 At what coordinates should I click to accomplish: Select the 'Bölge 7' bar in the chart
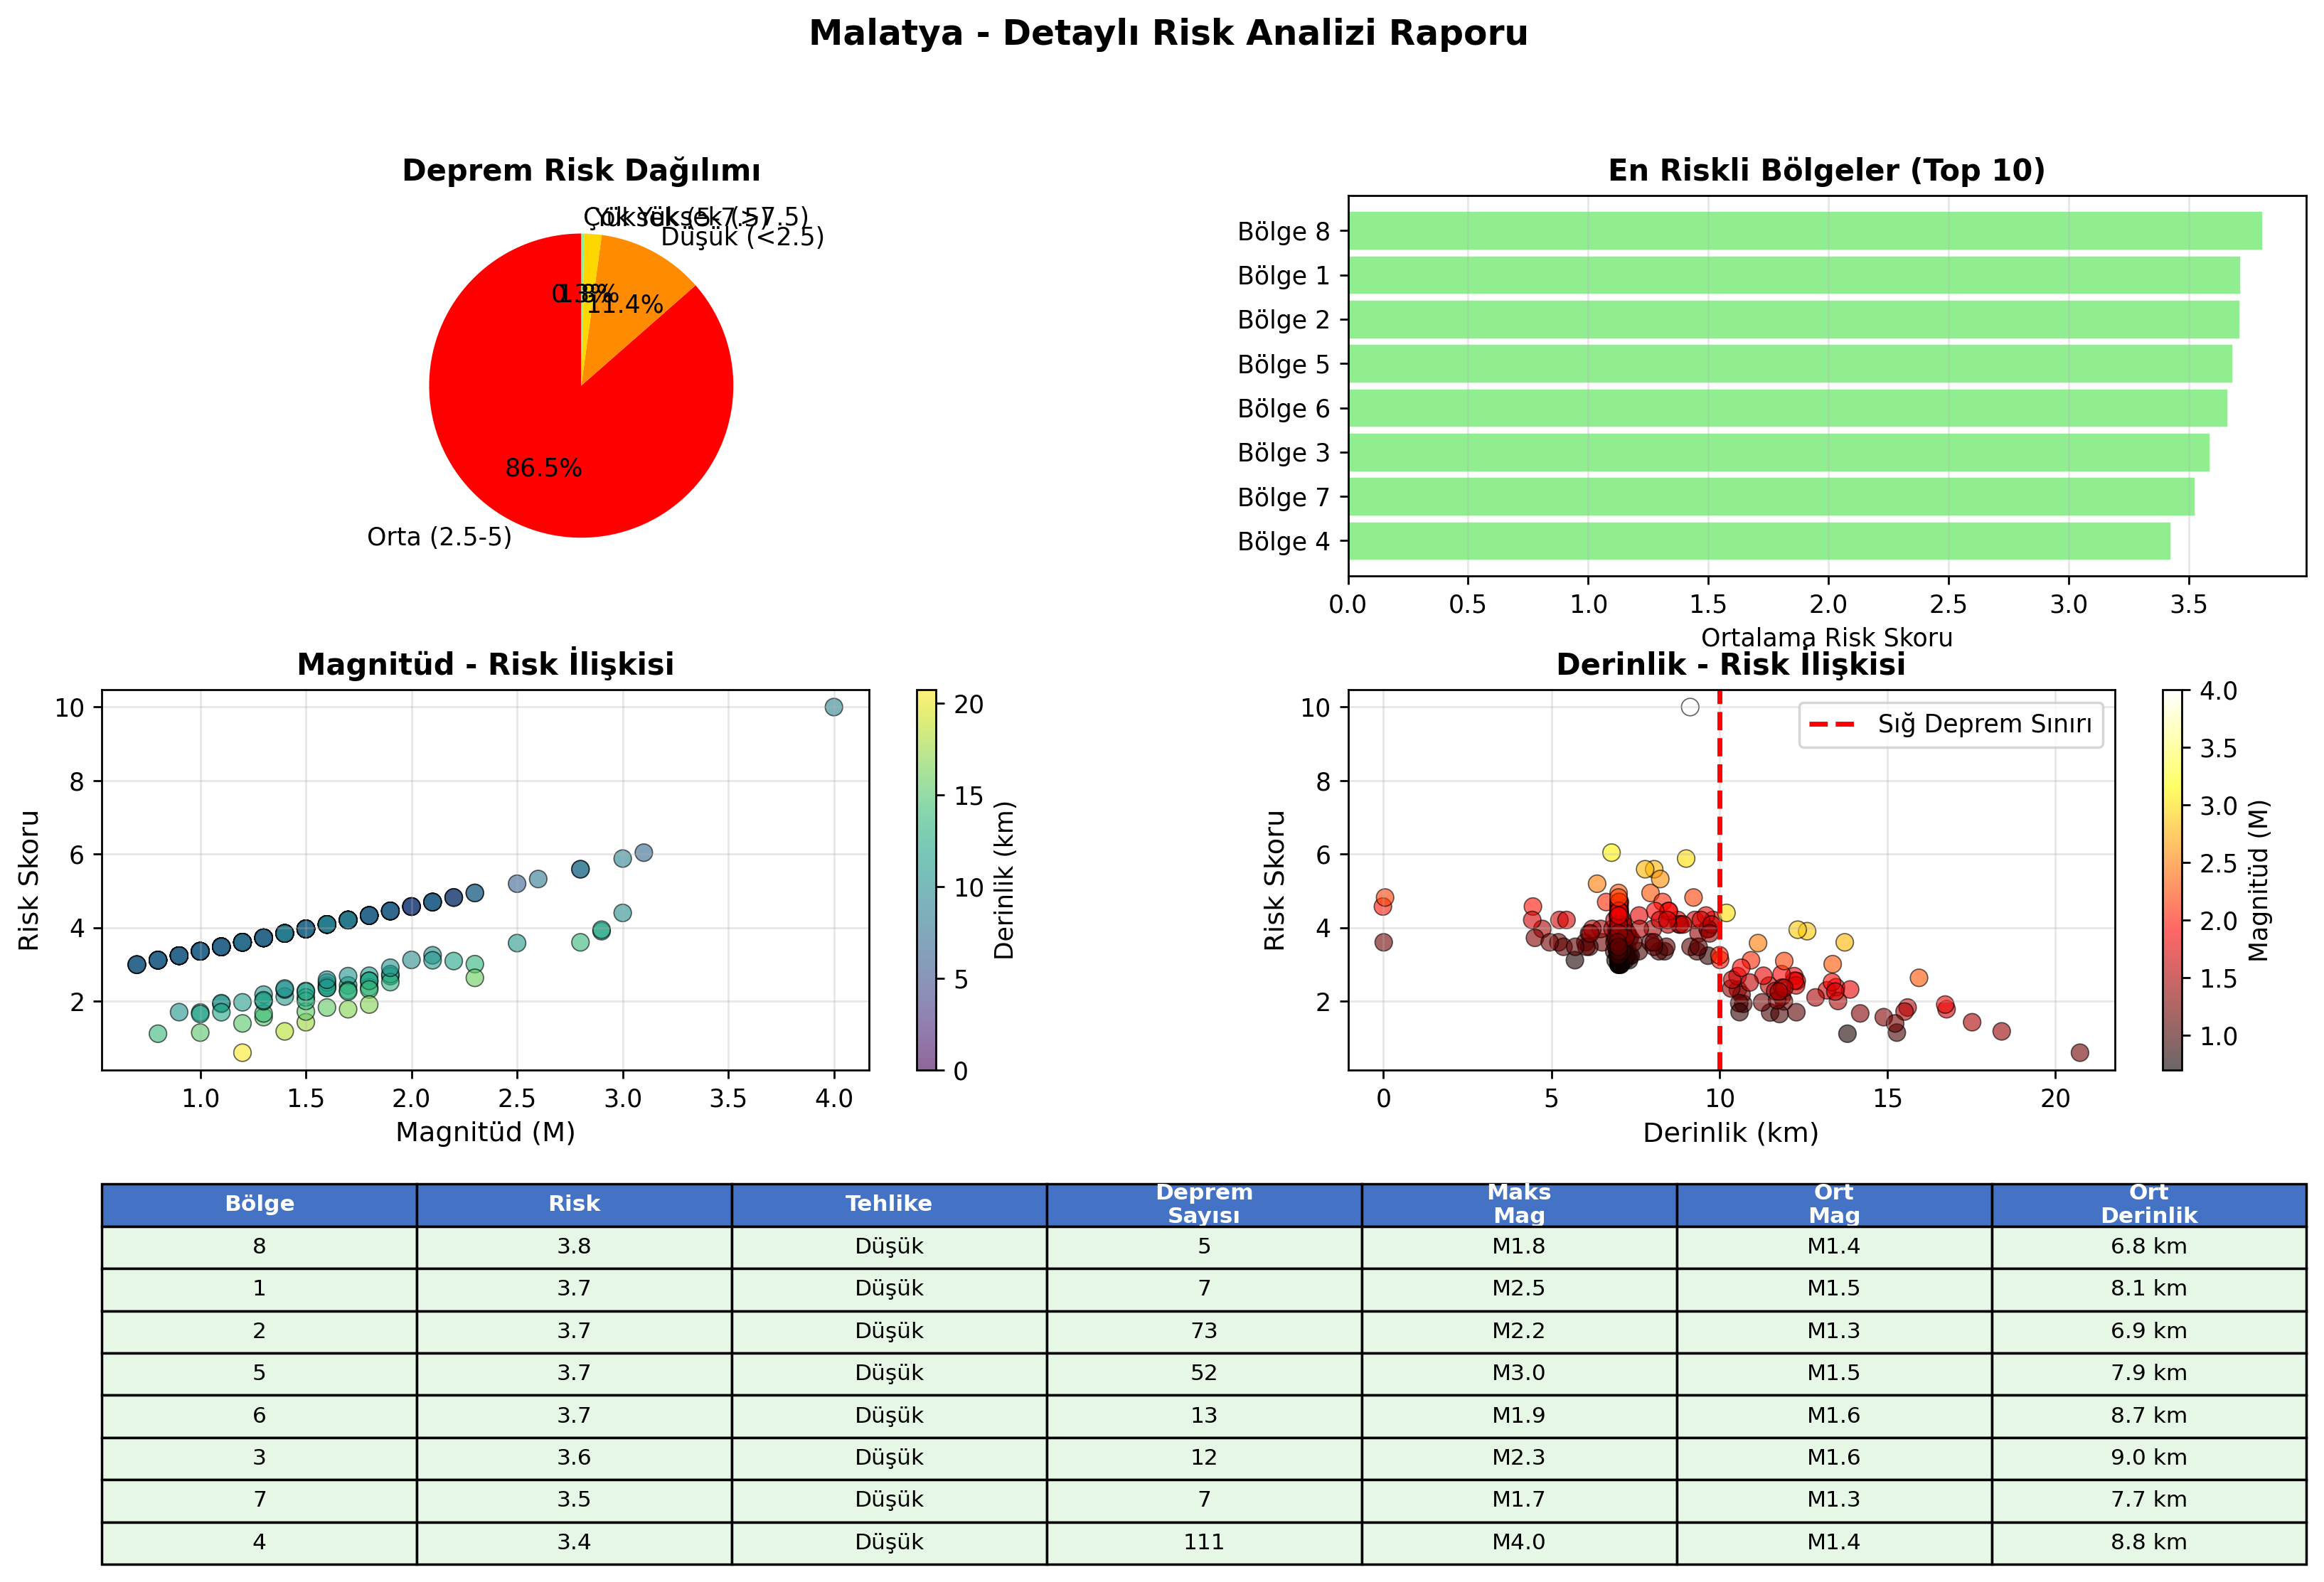click(1771, 497)
